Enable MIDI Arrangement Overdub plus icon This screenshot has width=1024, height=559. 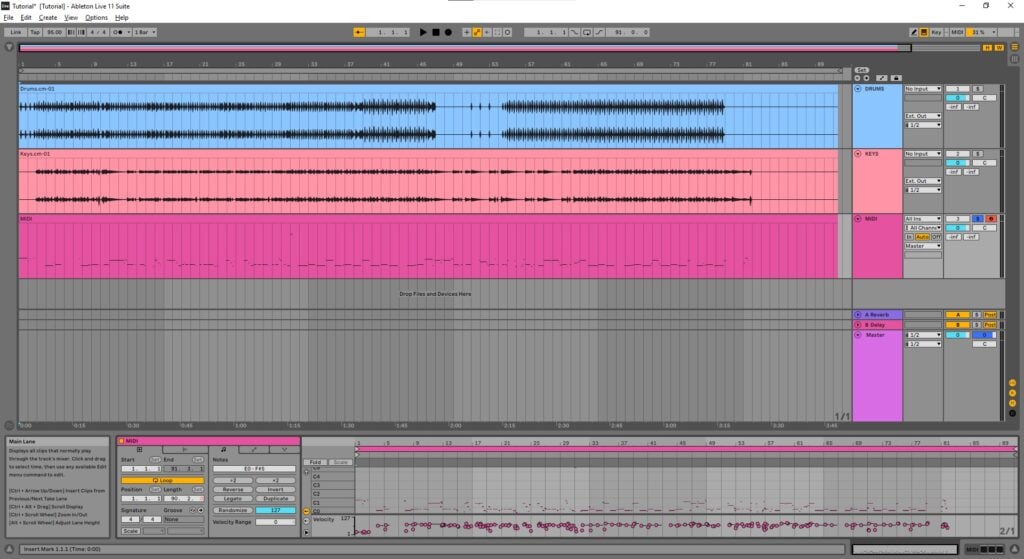[x=466, y=32]
